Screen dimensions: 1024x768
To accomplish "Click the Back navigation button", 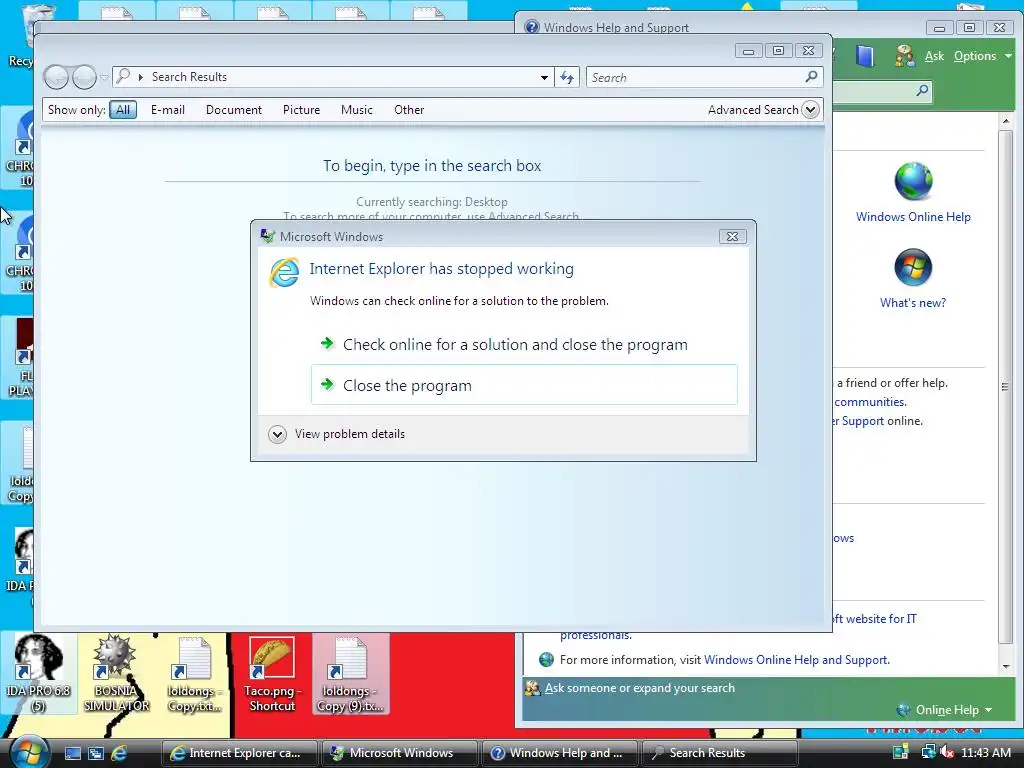I will click(x=56, y=77).
